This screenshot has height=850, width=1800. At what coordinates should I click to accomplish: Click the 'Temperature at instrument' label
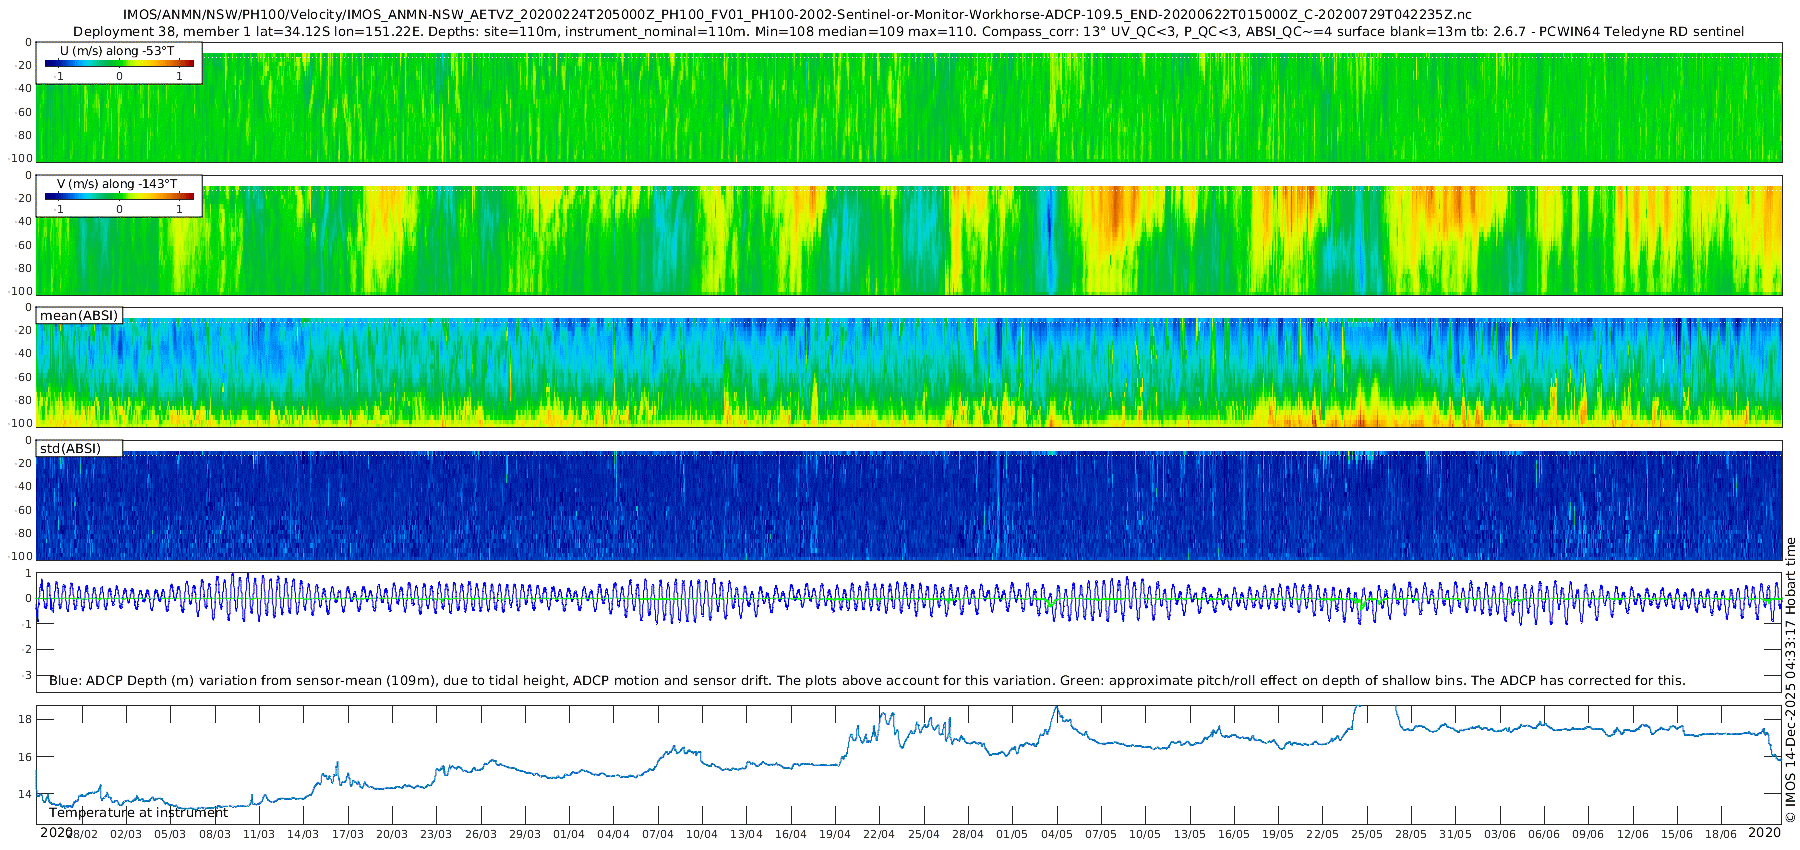point(138,813)
